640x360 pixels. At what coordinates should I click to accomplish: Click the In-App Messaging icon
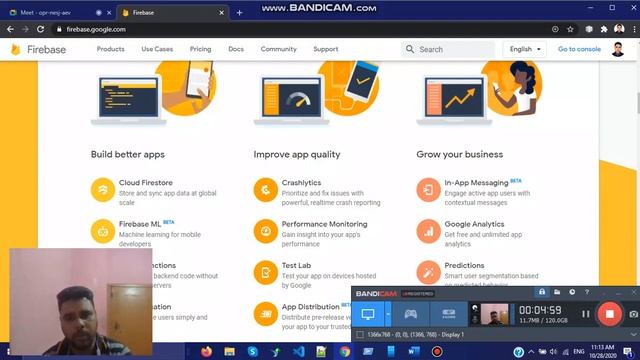tap(428, 190)
